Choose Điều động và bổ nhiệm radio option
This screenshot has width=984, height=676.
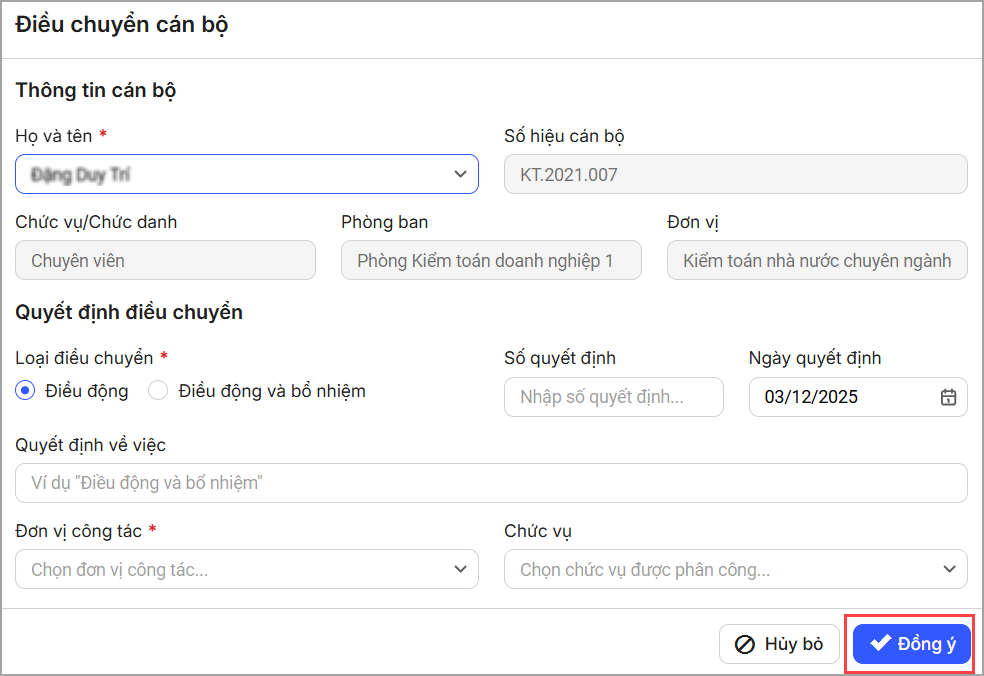[x=158, y=391]
